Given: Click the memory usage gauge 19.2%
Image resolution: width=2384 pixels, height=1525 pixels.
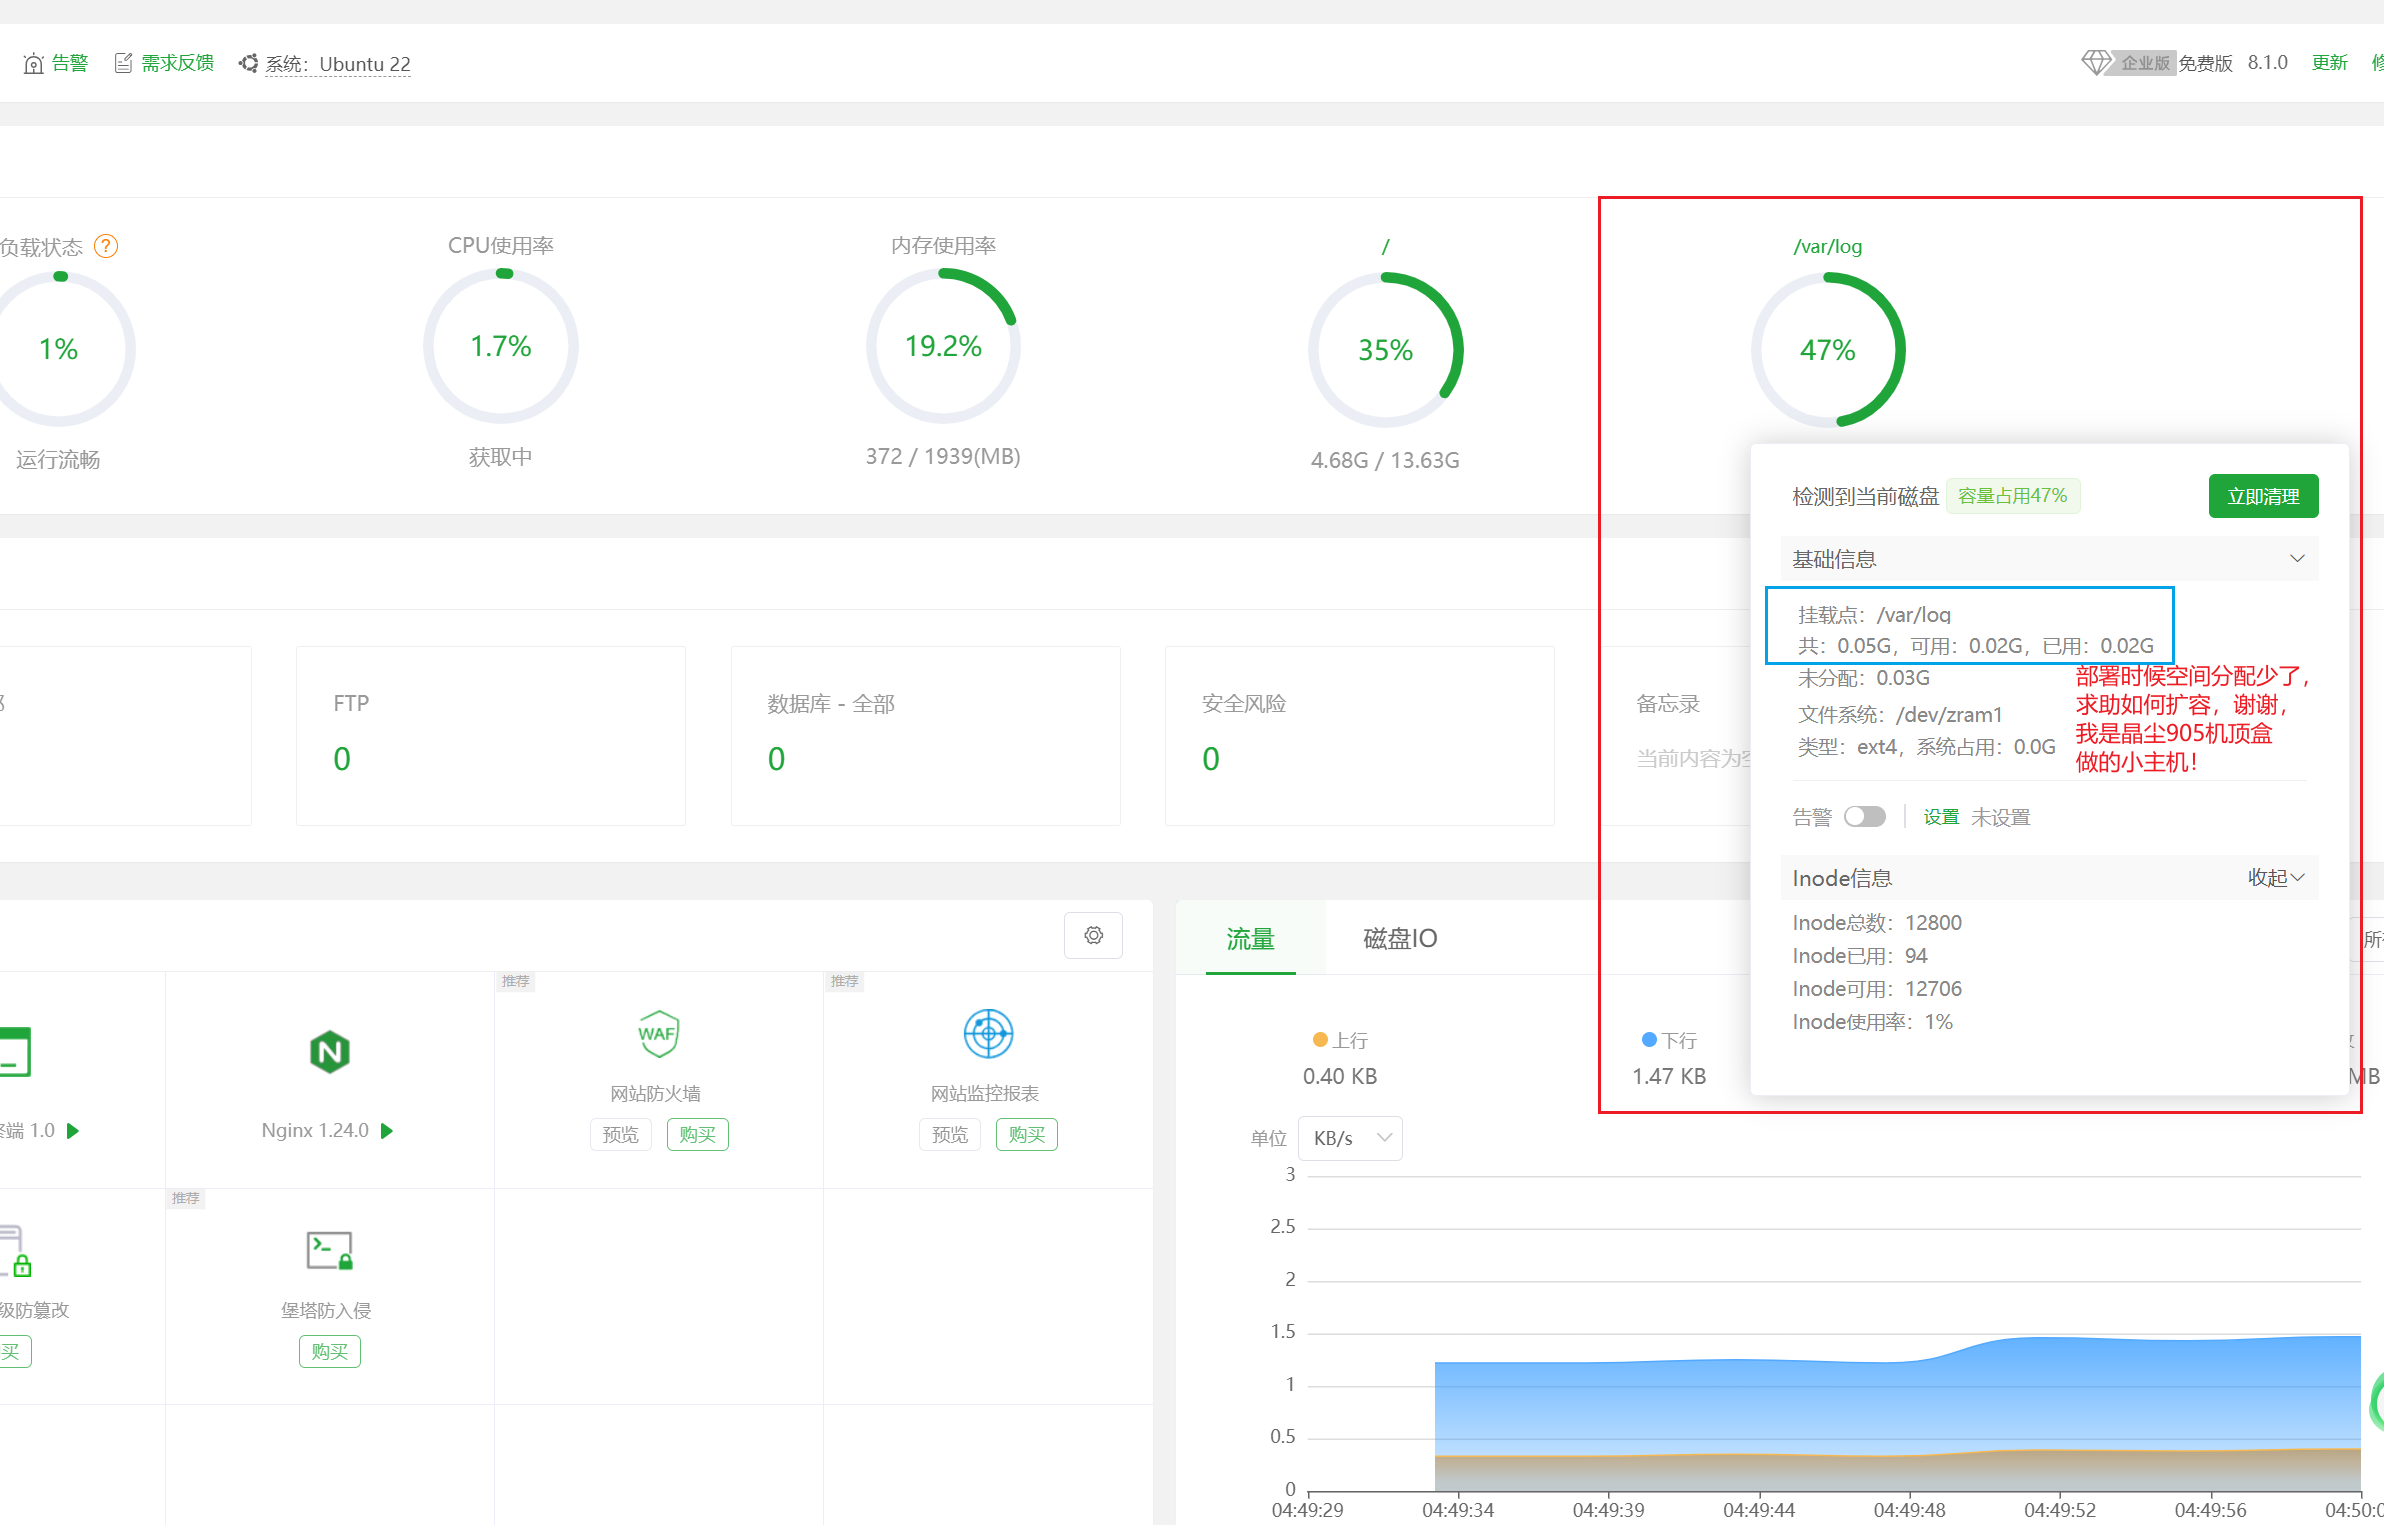Looking at the screenshot, I should click(x=943, y=346).
